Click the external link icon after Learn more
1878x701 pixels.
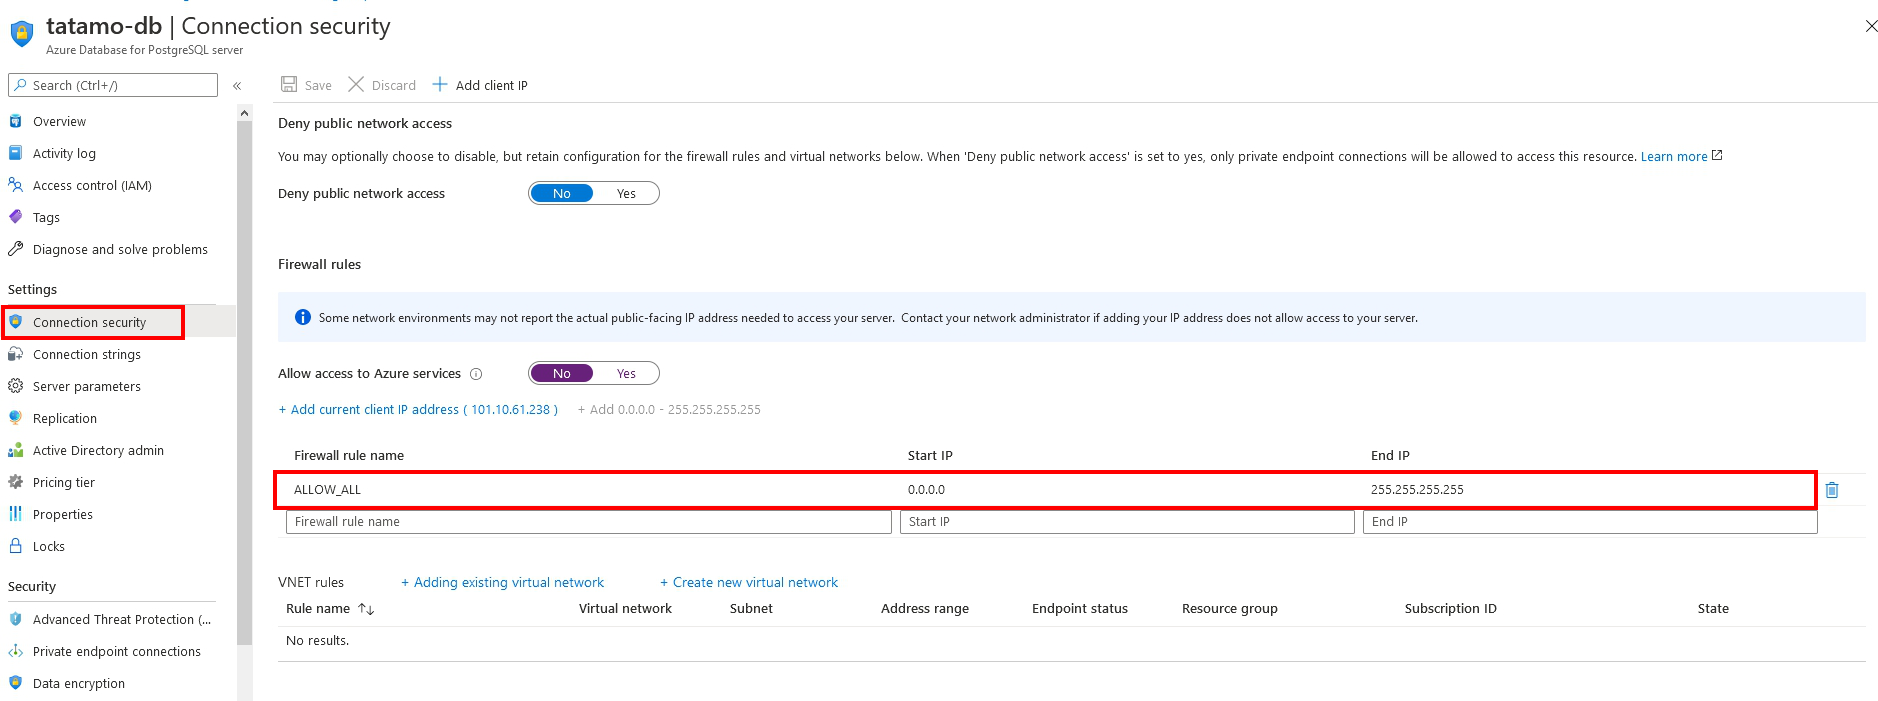[1717, 155]
